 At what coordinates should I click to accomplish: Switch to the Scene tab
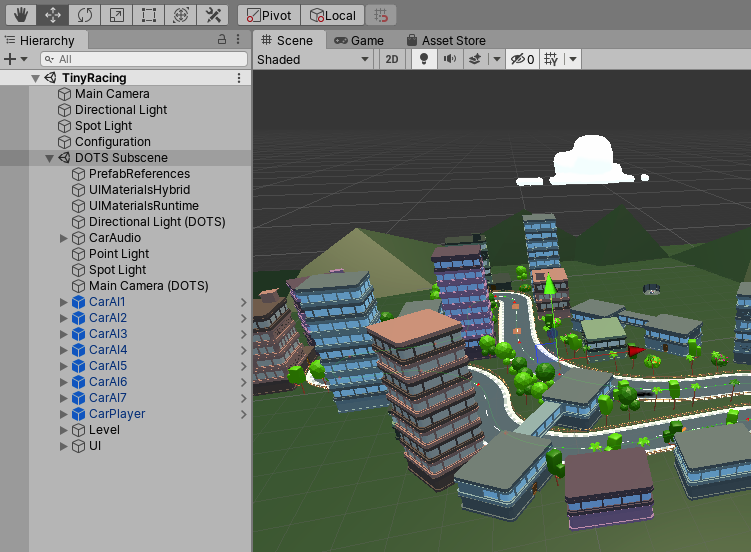289,40
